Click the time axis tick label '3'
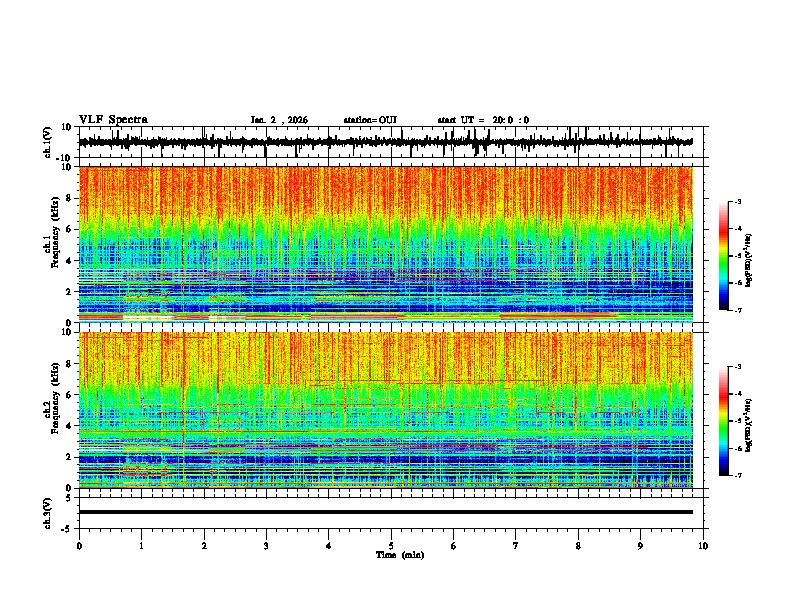792x612 pixels. tap(266, 546)
